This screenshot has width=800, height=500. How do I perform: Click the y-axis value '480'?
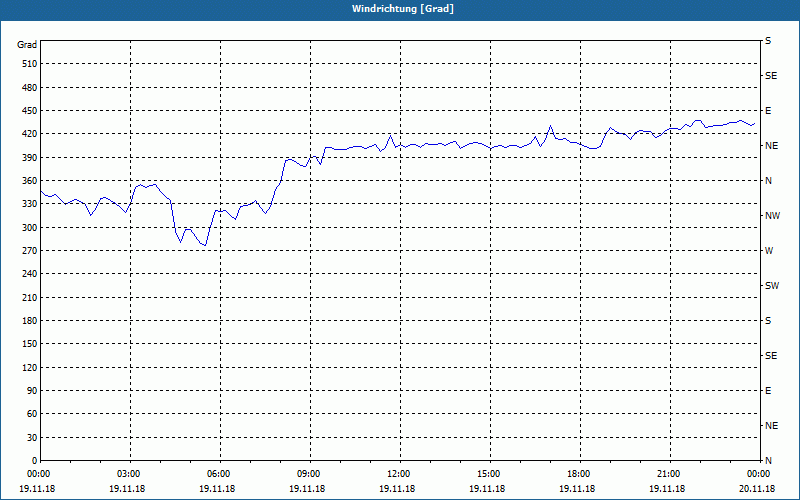click(30, 87)
